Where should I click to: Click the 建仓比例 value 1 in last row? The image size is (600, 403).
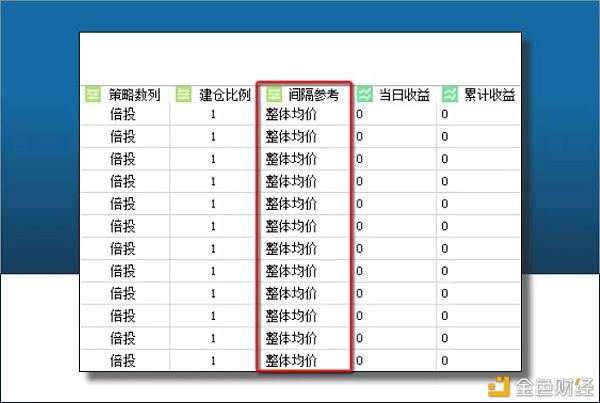(213, 360)
